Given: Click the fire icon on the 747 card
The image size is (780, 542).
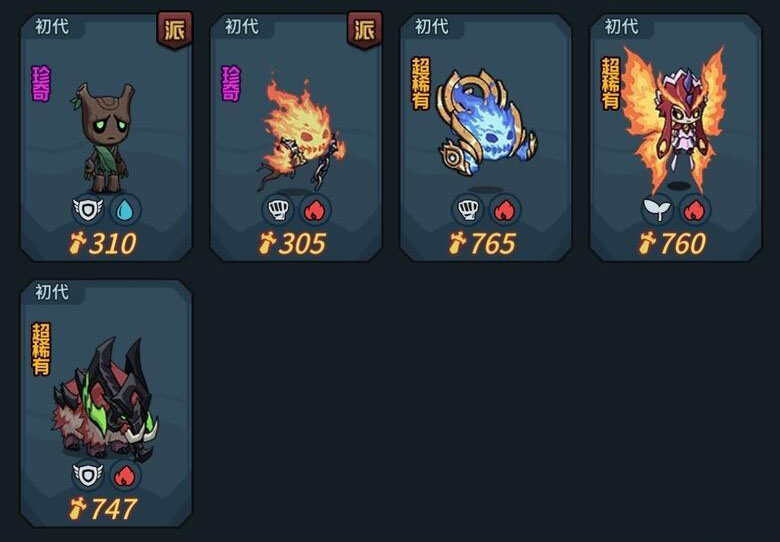Looking at the screenshot, I should tap(125, 475).
